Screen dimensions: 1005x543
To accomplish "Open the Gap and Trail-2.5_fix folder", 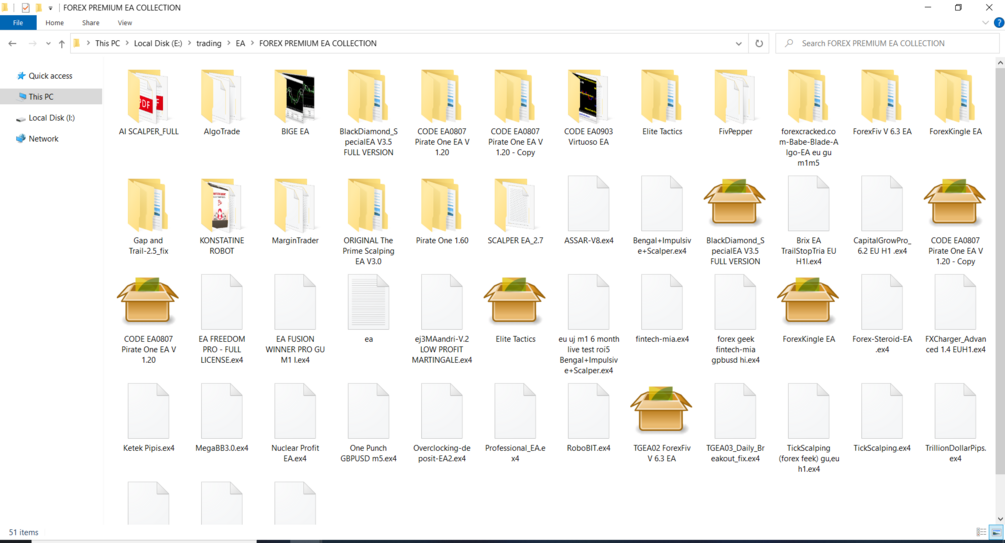I will coord(148,217).
